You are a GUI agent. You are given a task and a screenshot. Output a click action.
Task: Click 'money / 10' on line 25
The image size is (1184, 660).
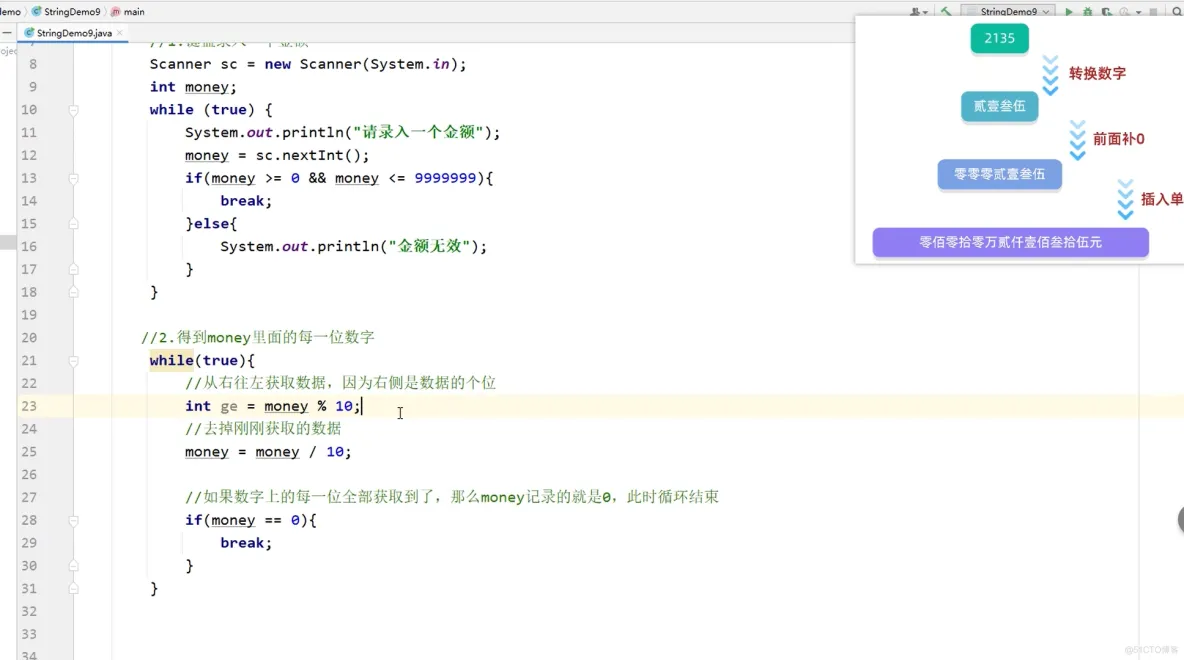coord(300,452)
